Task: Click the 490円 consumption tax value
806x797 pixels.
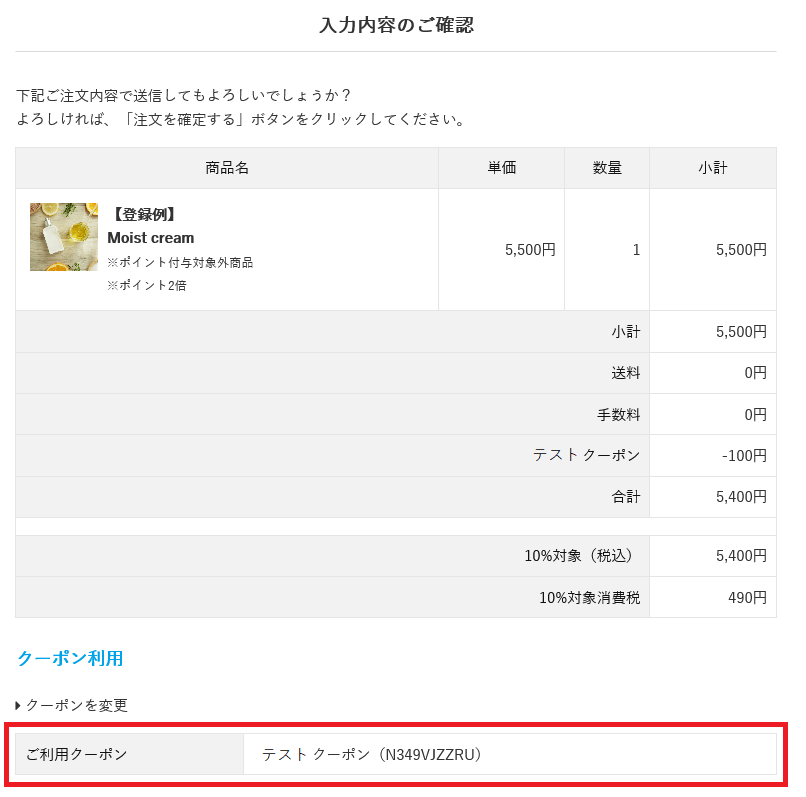Action: [x=747, y=598]
